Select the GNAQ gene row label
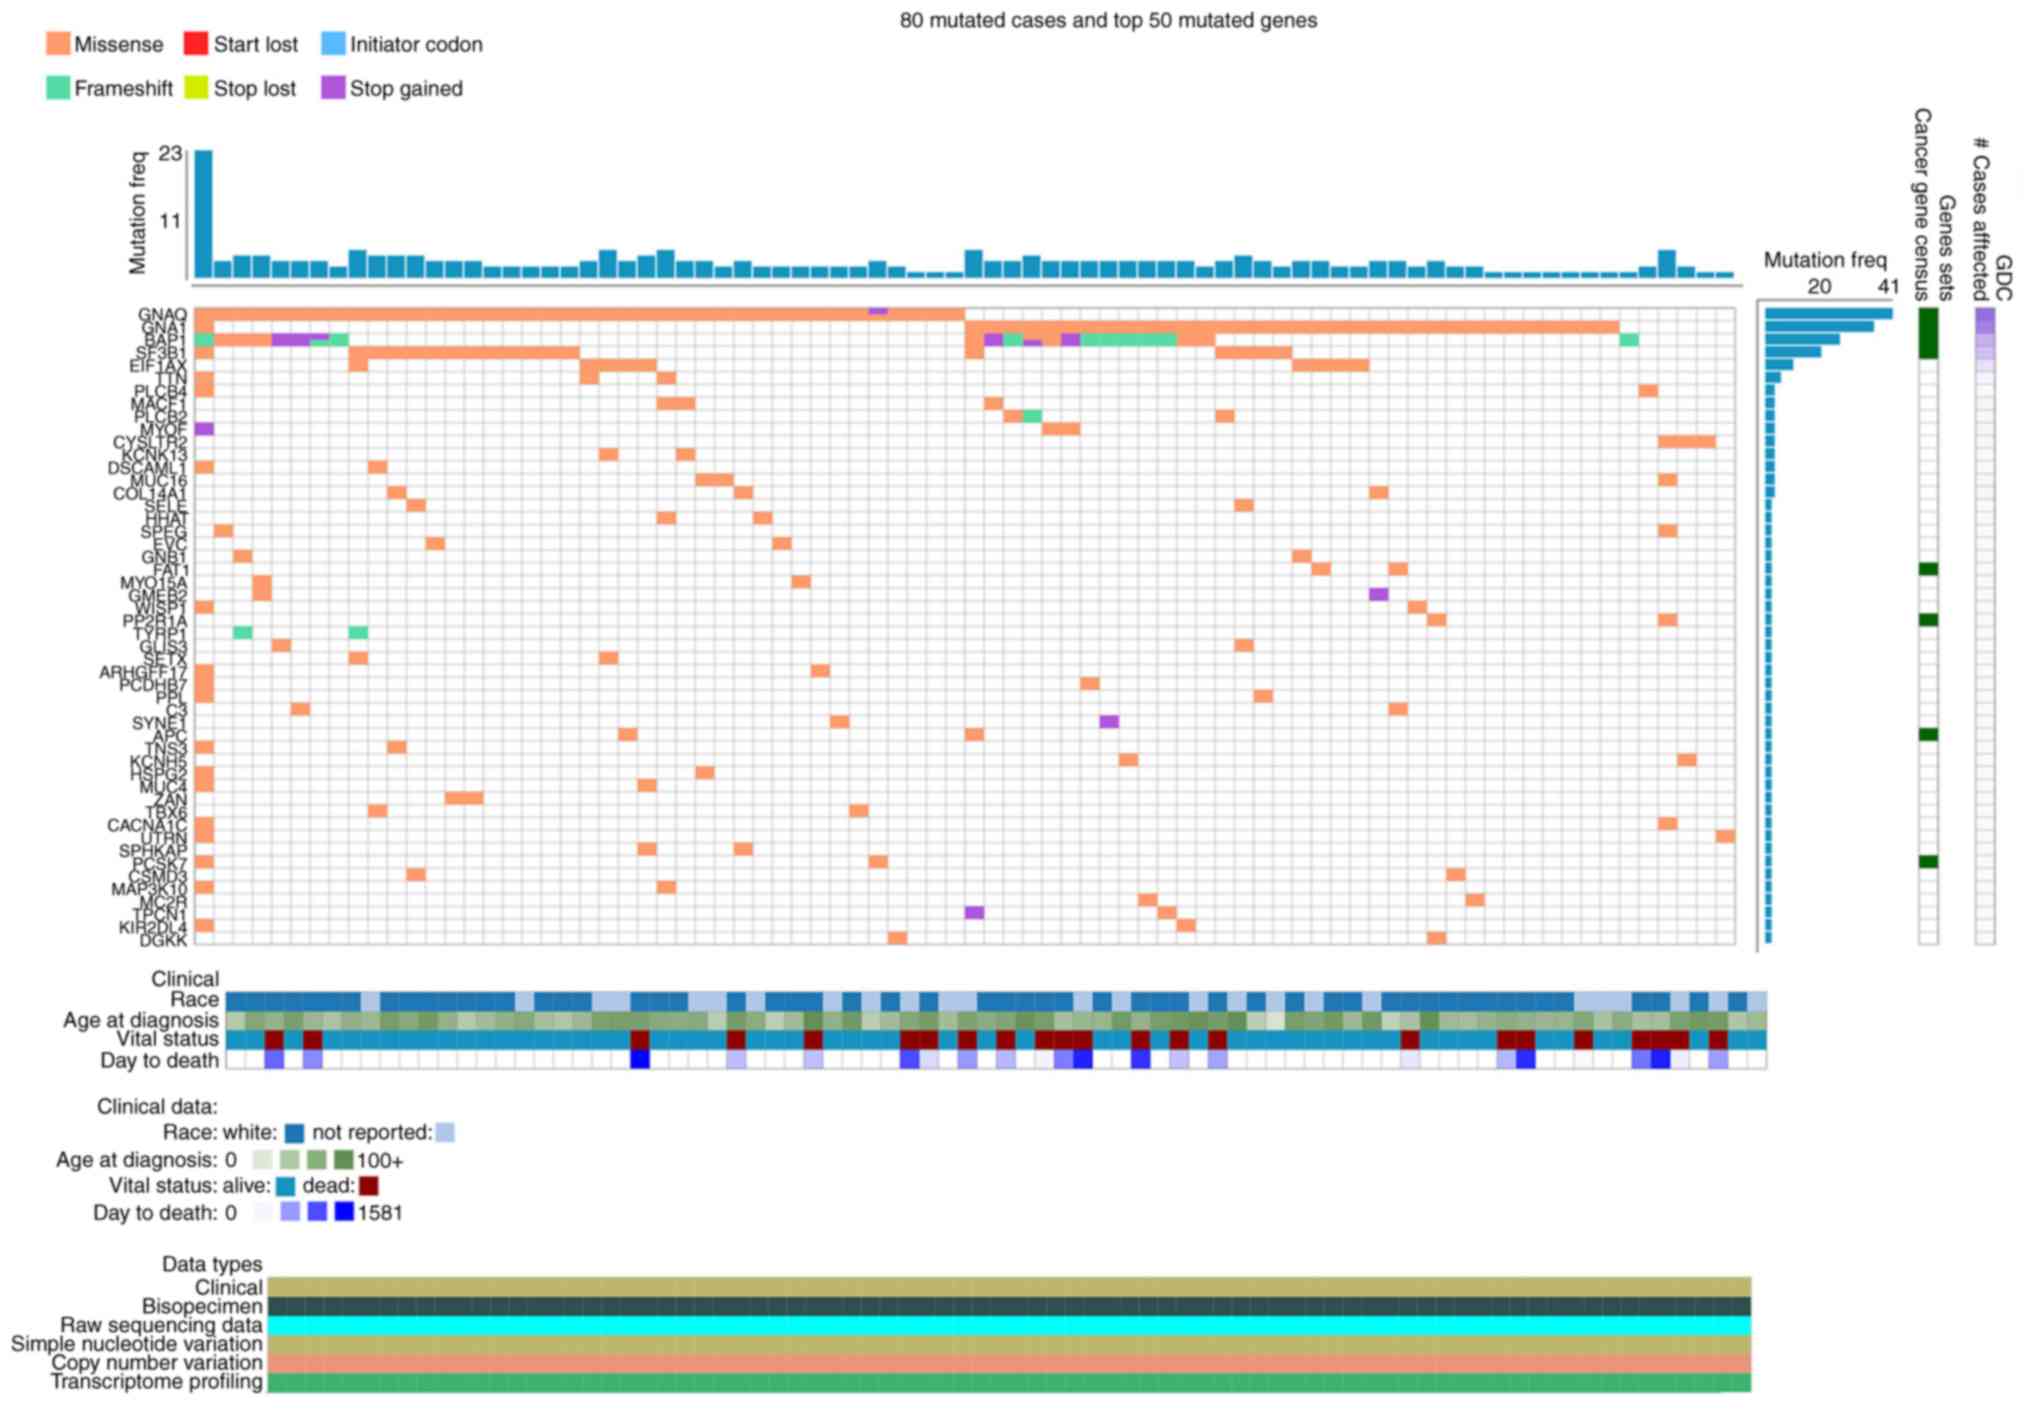The height and width of the screenshot is (1409, 2032). point(163,315)
